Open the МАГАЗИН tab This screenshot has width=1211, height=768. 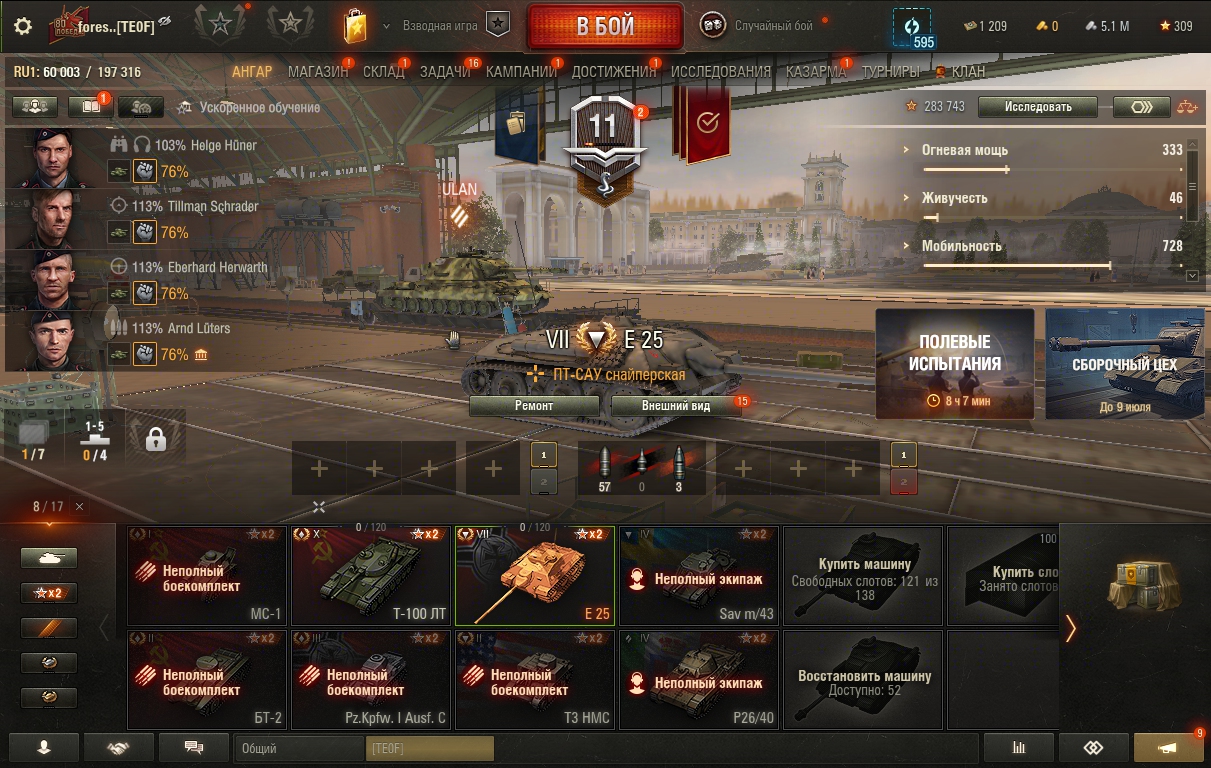coord(318,72)
